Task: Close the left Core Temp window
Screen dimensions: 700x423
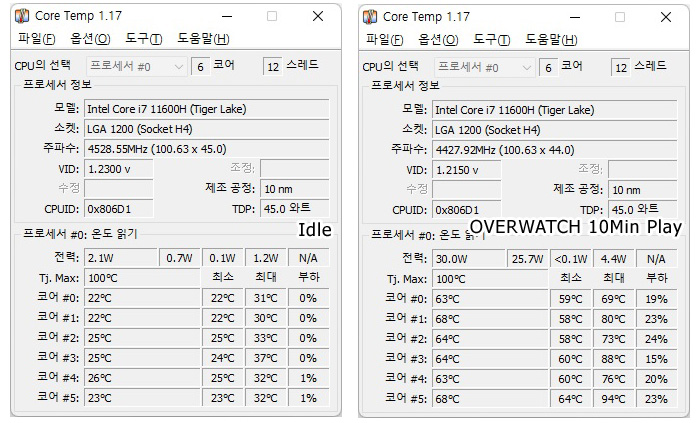Action: [318, 16]
